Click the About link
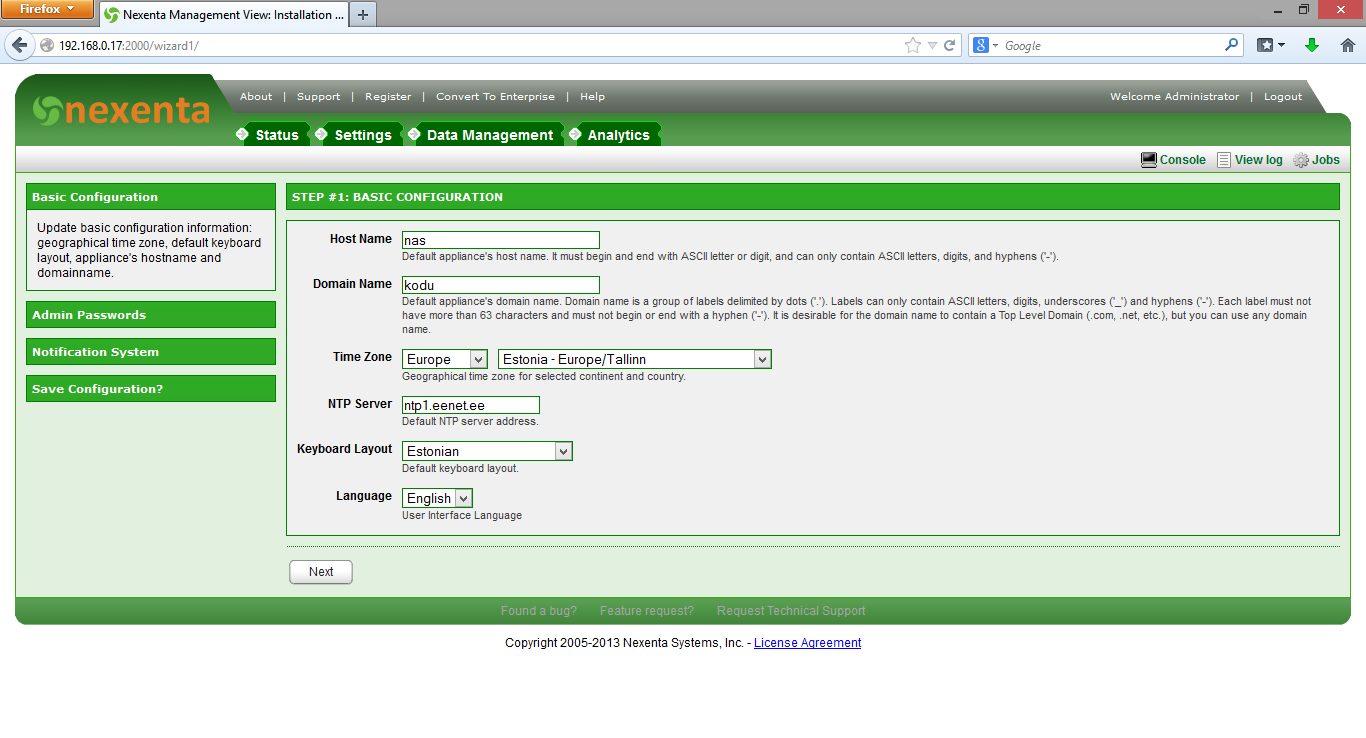 [x=256, y=97]
